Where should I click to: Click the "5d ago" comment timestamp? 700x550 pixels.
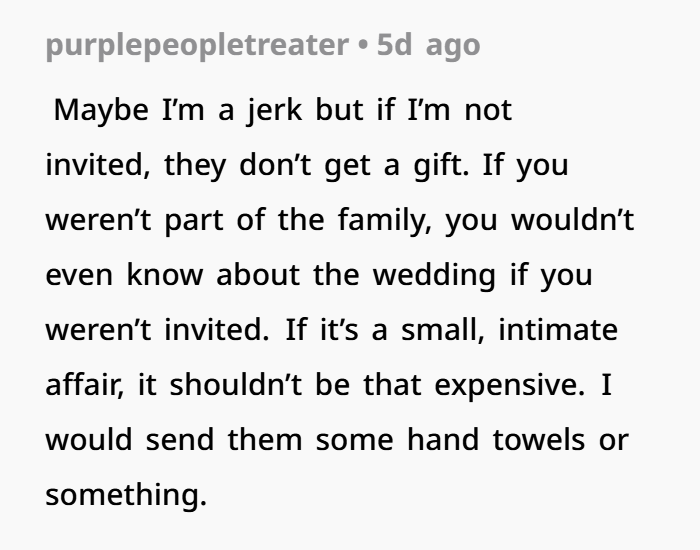(428, 46)
